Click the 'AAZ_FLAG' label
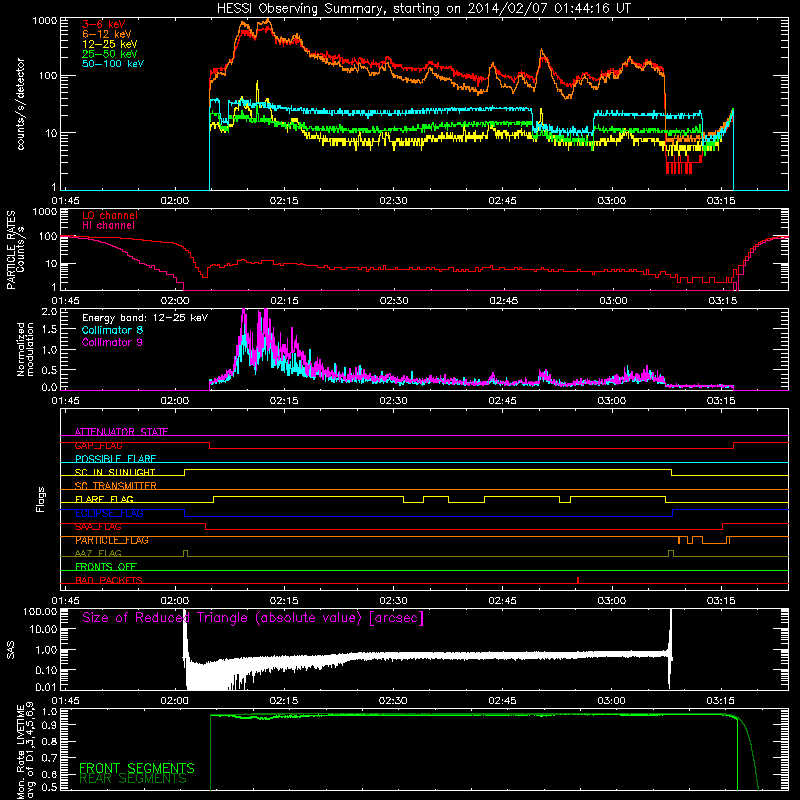The width and height of the screenshot is (800, 800). [x=98, y=553]
